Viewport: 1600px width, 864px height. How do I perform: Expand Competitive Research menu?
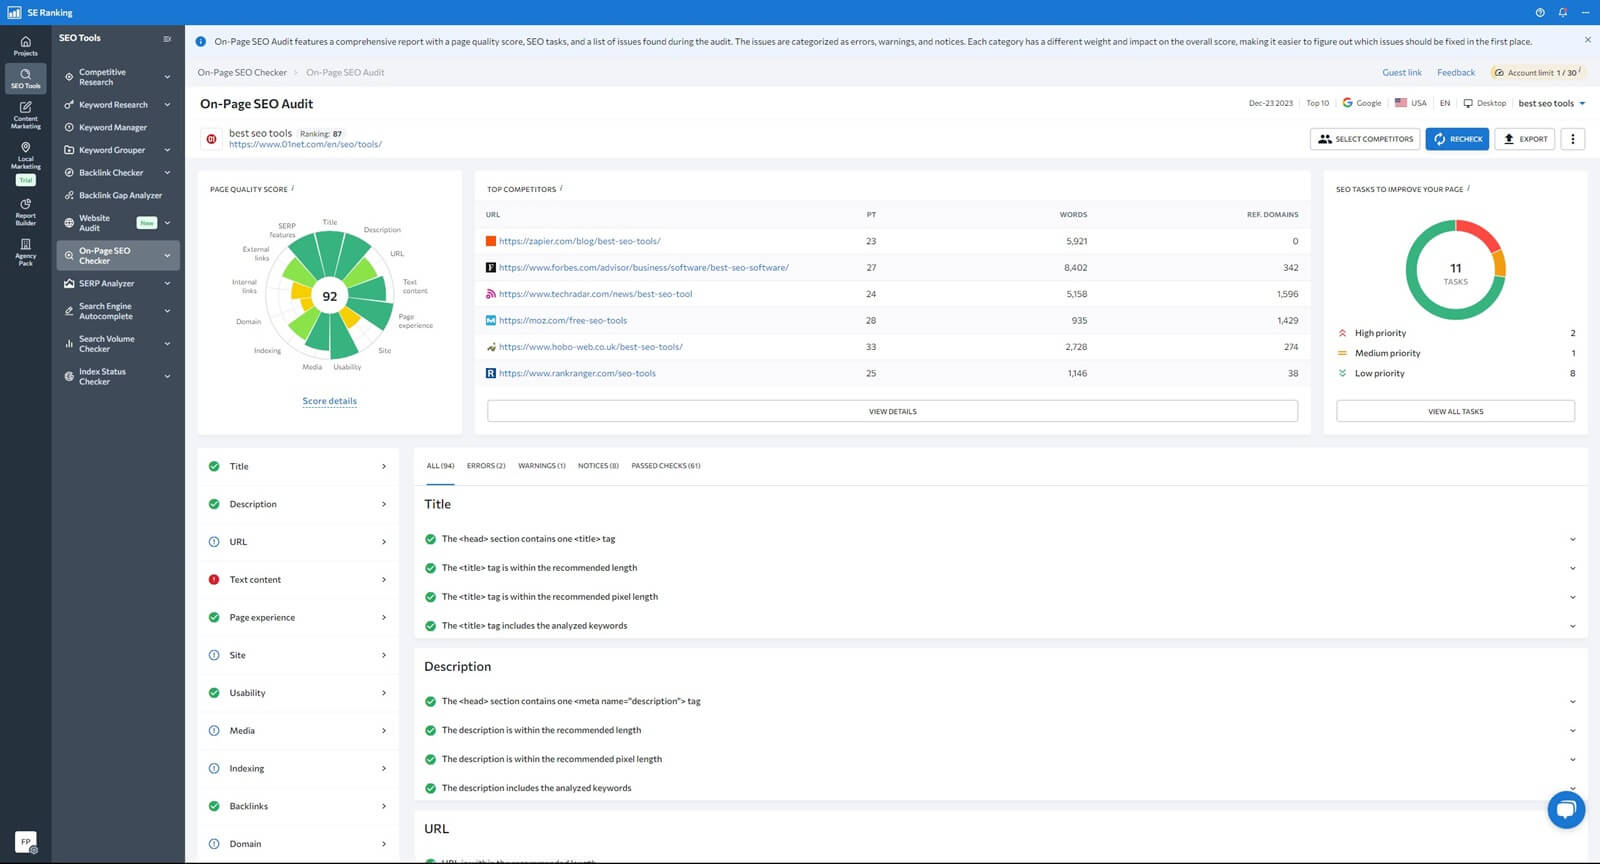coord(118,77)
